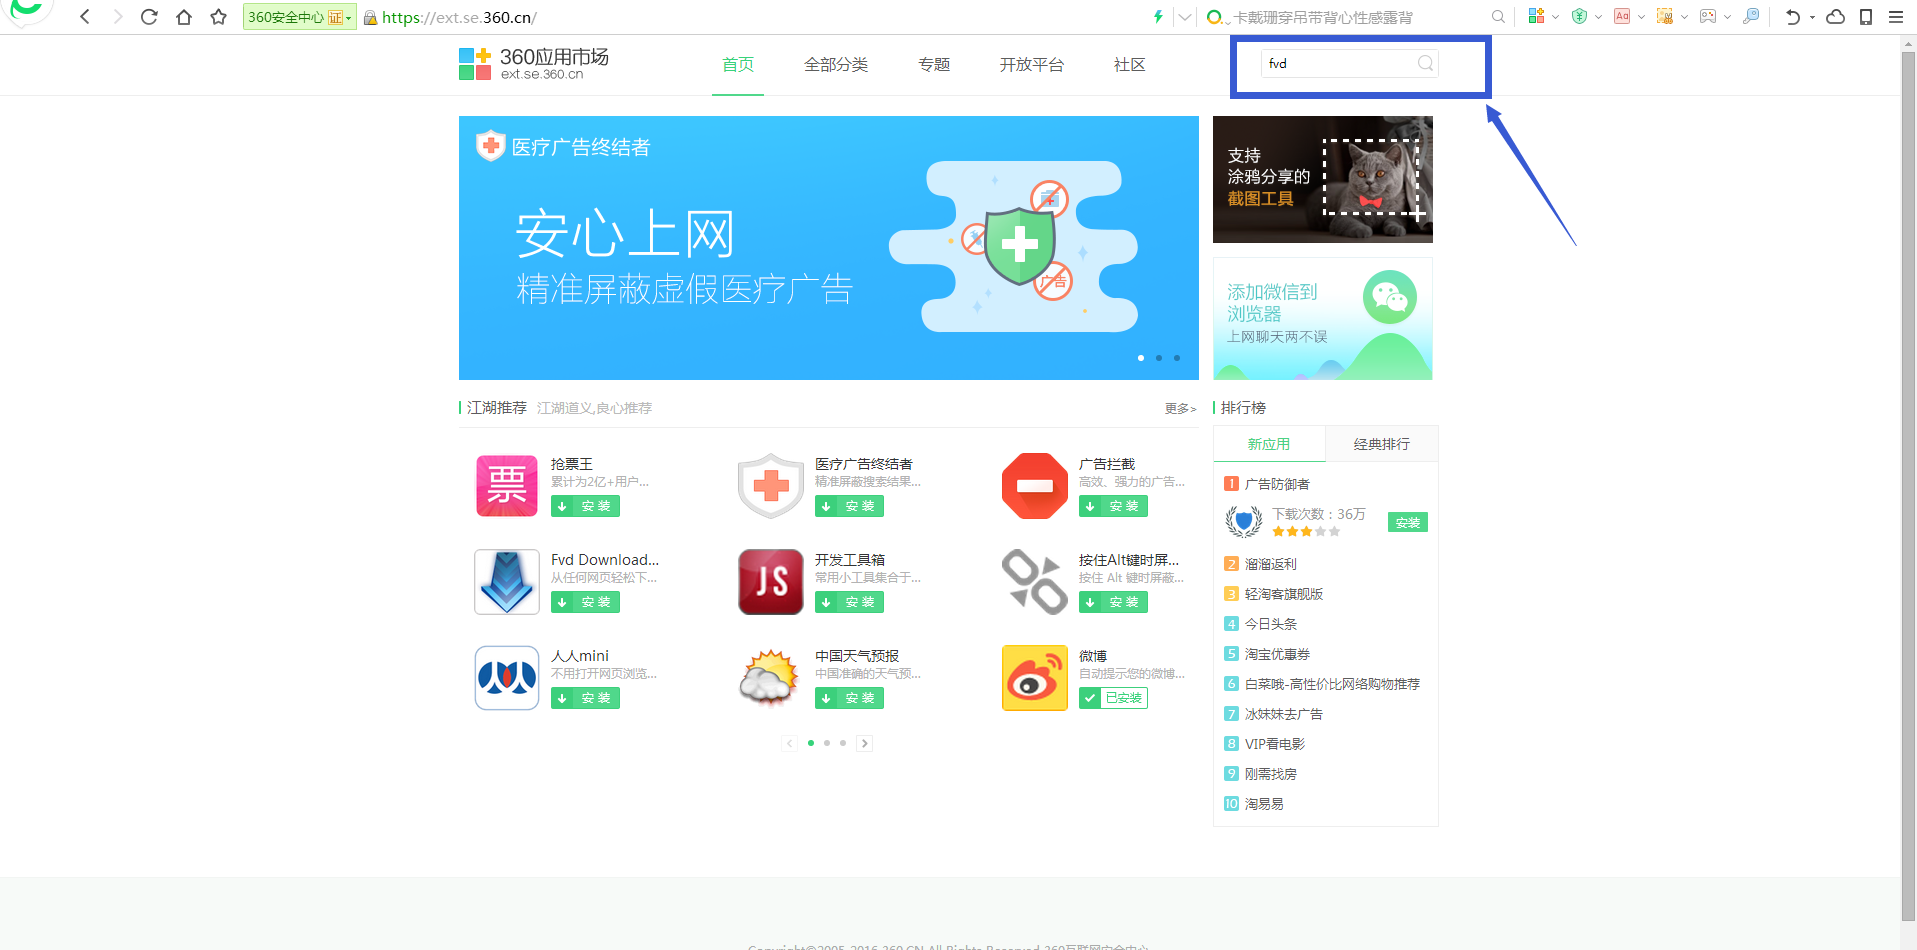Click the 360应用市场 logo
1917x950 pixels.
click(x=534, y=64)
